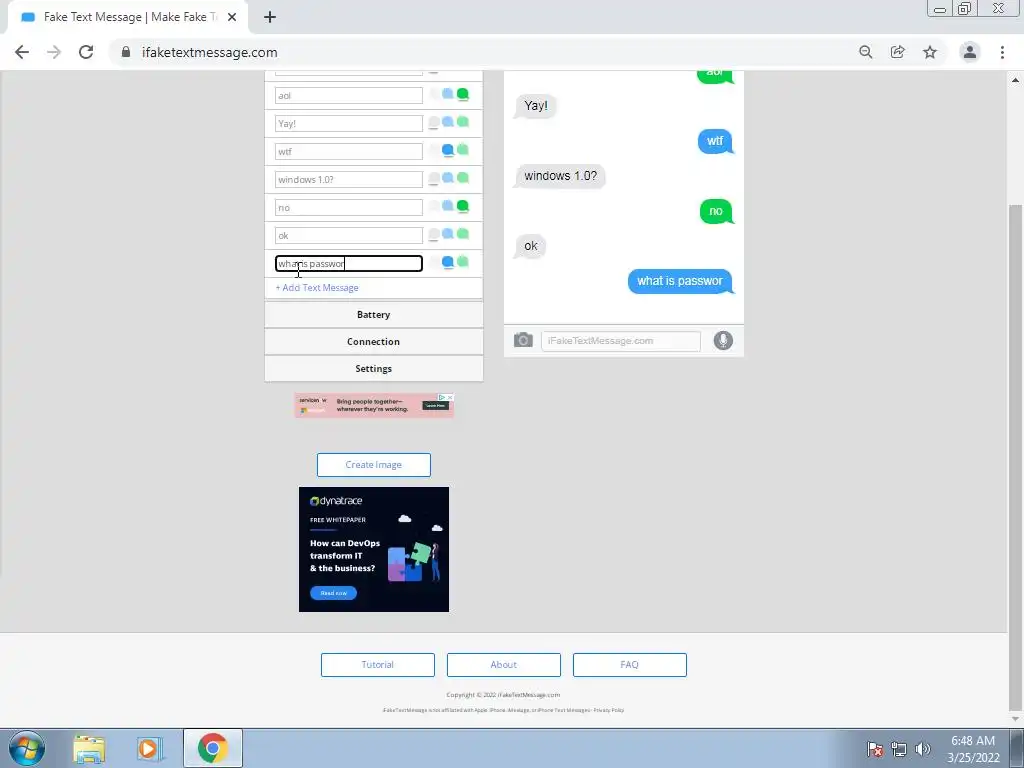Click into the 'wtf' message field
Viewport: 1024px width, 768px height.
click(x=349, y=152)
